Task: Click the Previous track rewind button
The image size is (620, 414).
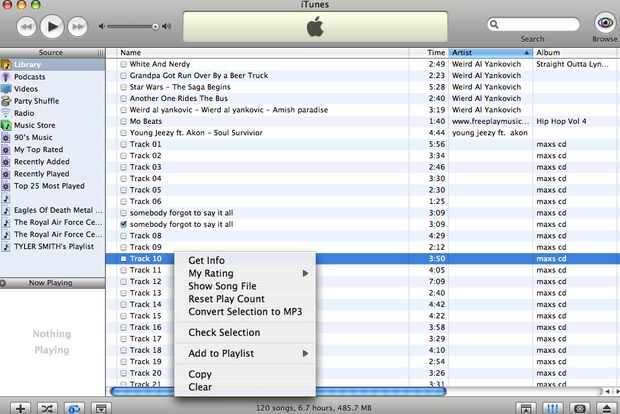Action: (26, 26)
